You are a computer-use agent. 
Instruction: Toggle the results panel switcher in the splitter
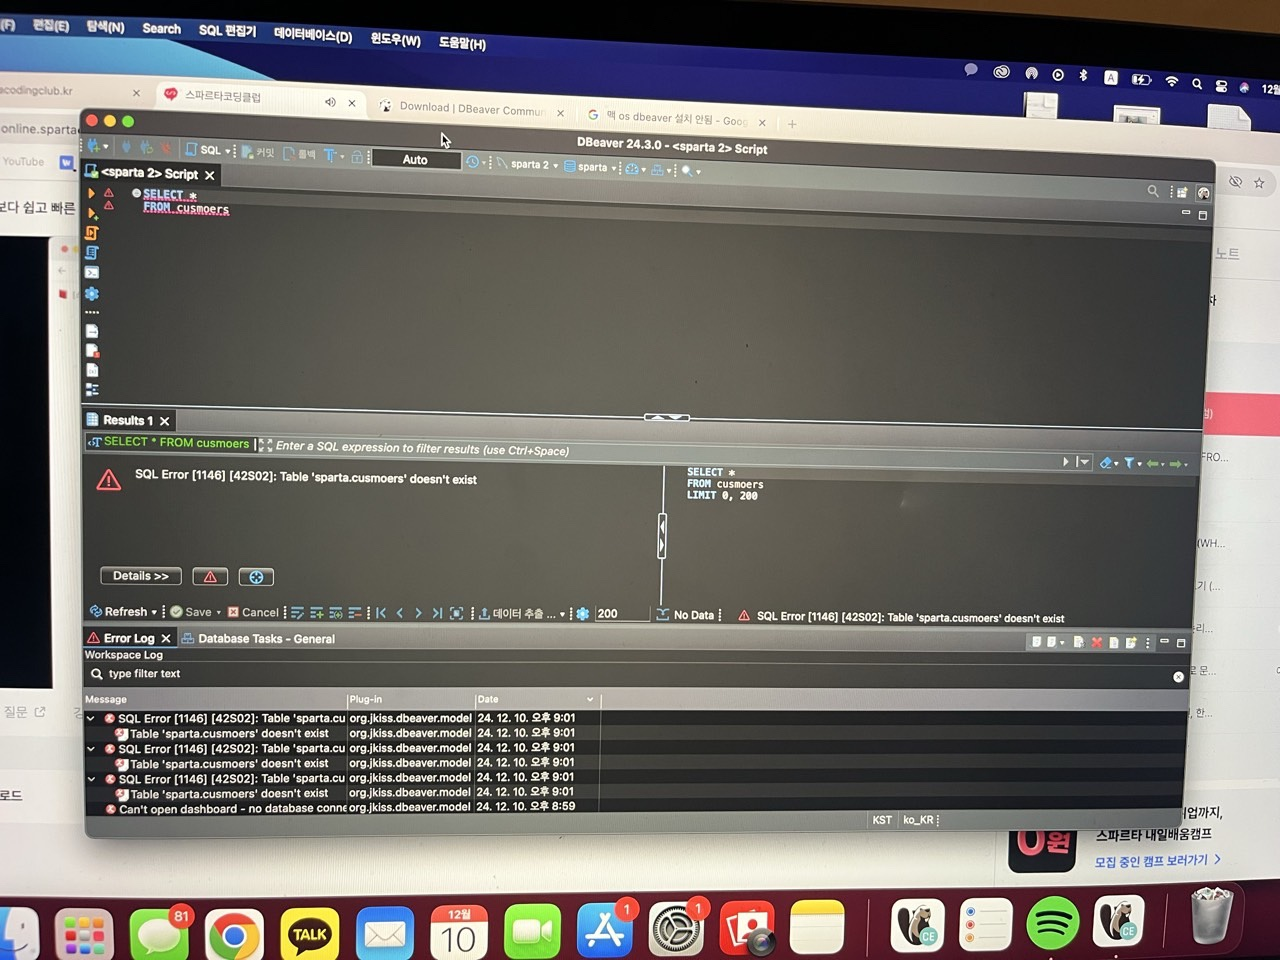coord(667,417)
